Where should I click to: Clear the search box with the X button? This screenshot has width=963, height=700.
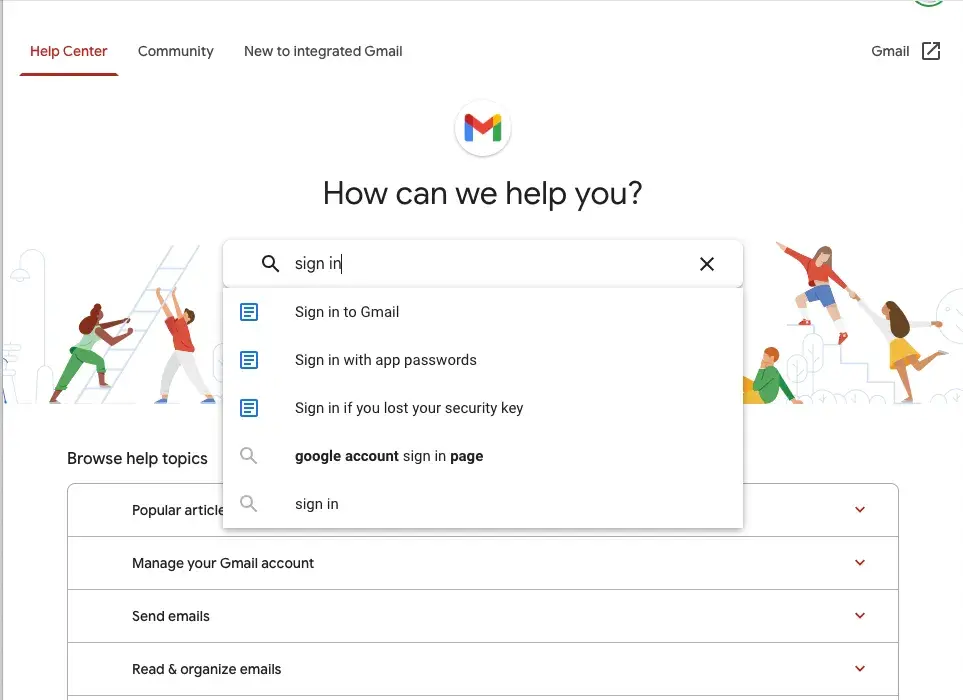(x=707, y=263)
